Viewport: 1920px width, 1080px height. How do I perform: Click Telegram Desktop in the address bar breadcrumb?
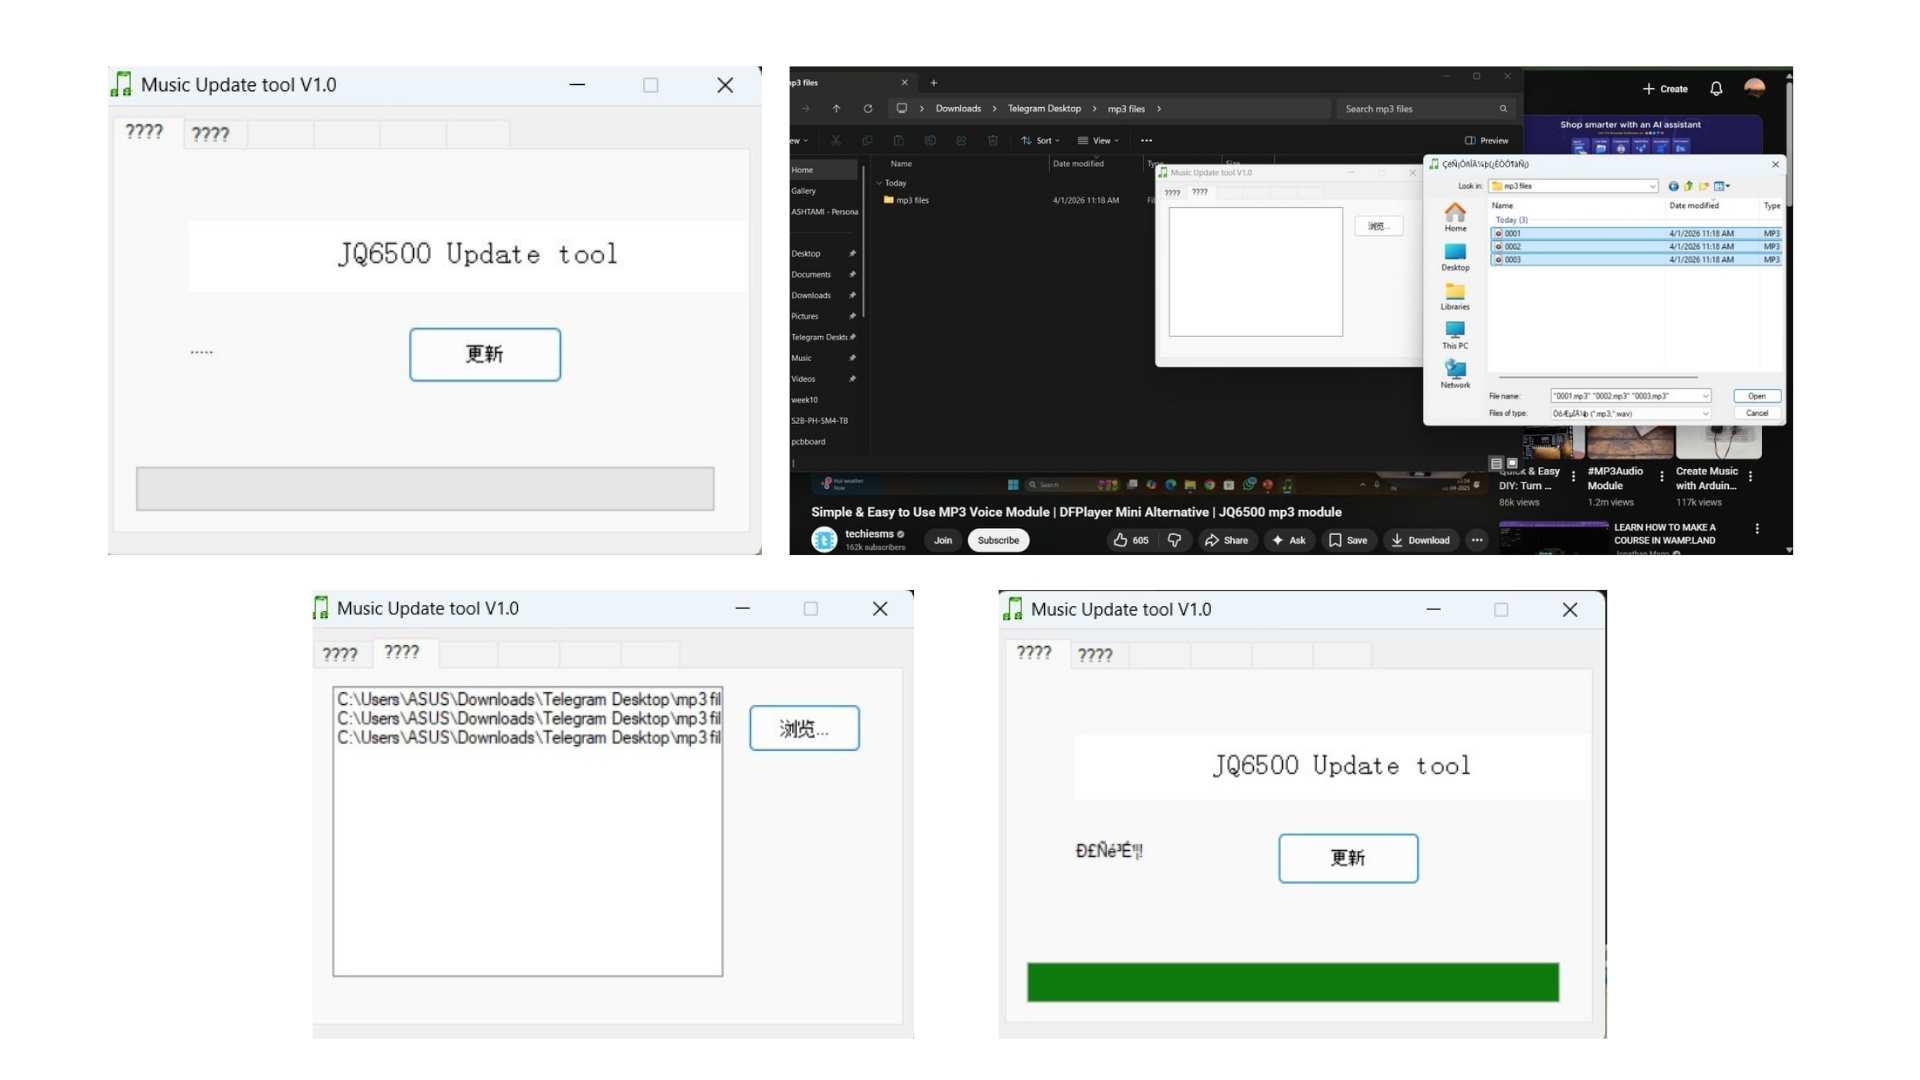click(1043, 109)
